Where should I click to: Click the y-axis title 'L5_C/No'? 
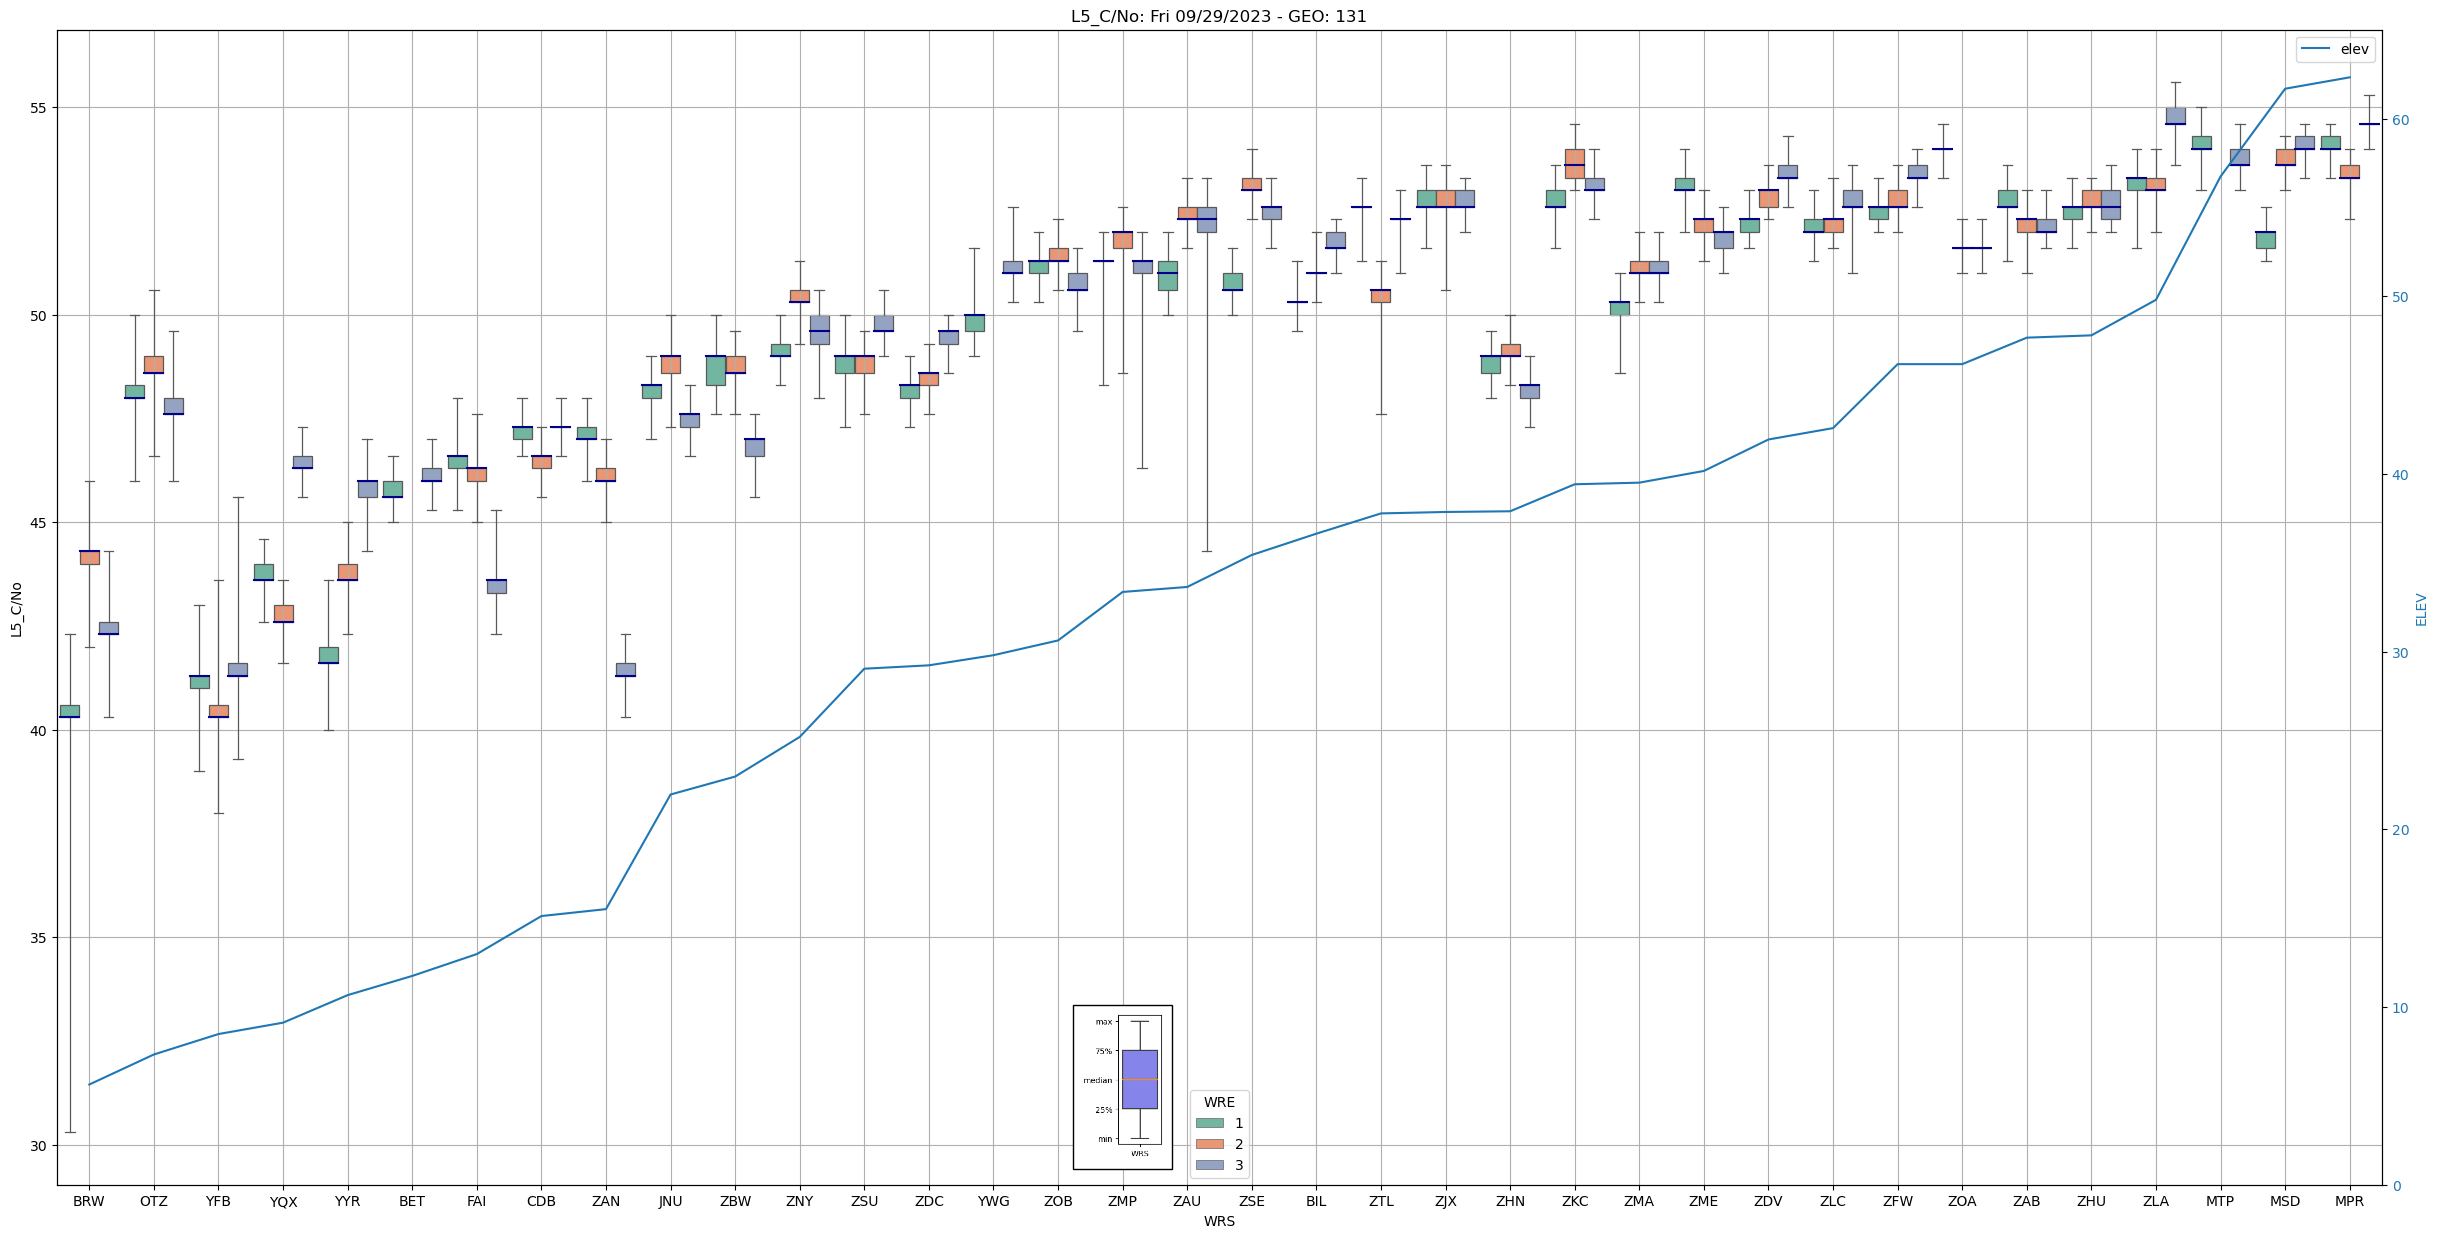click(16, 609)
